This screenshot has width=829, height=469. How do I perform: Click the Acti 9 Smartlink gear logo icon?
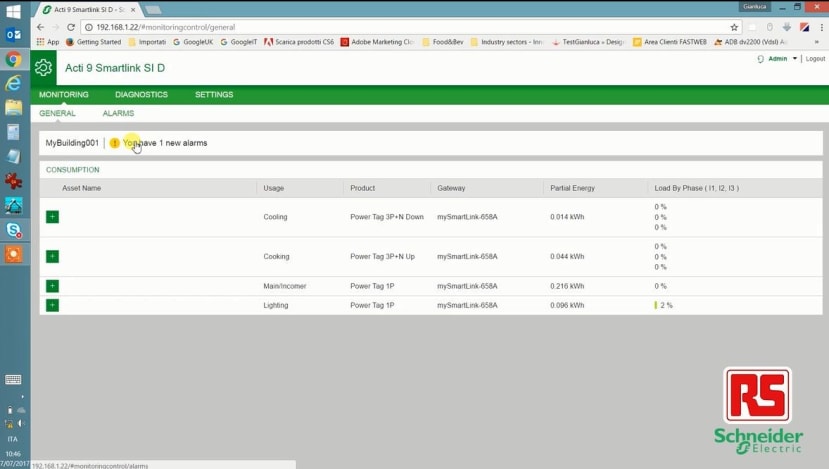click(43, 68)
